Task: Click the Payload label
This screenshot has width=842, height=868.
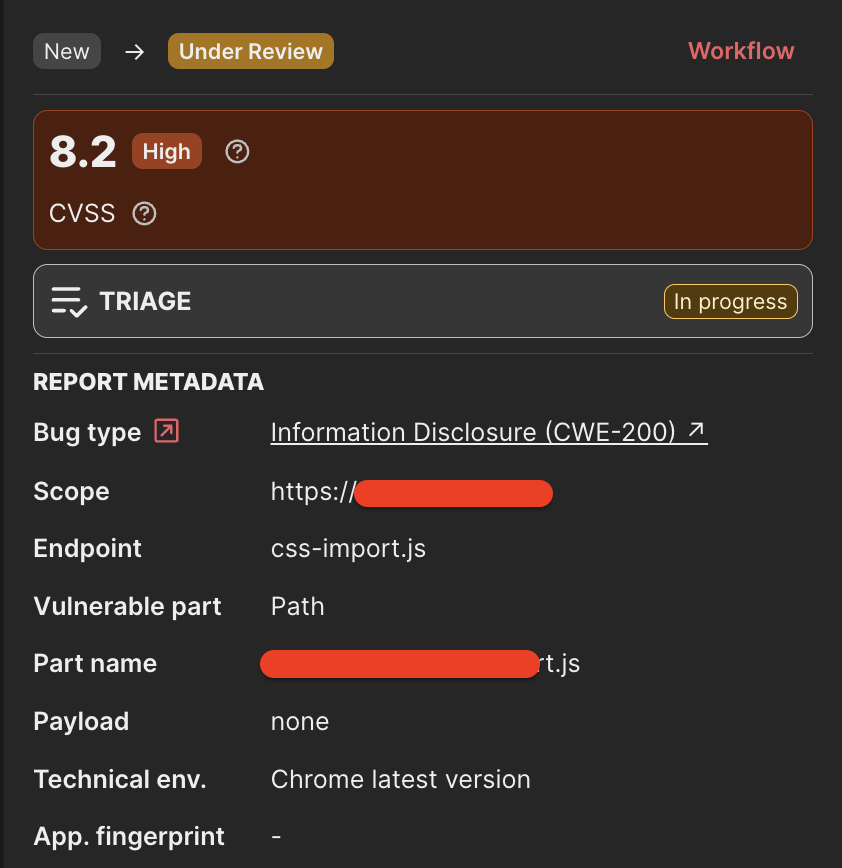Action: (81, 721)
